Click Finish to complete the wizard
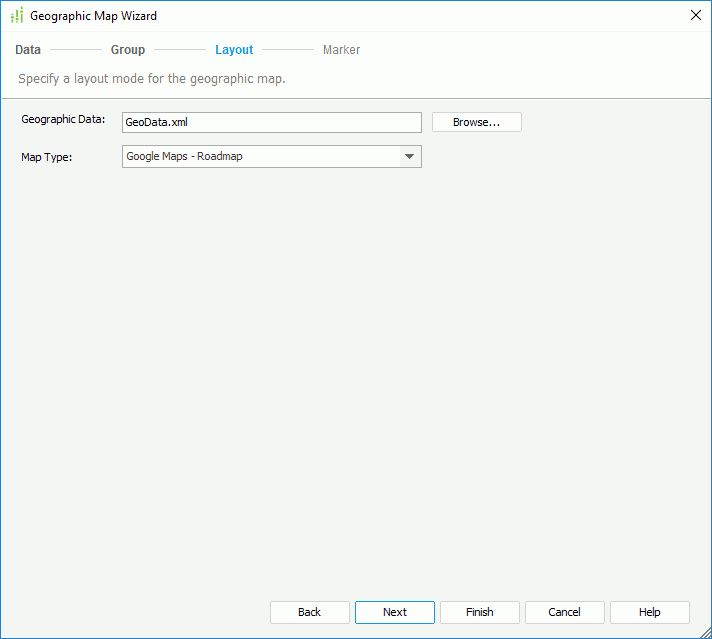Image resolution: width=712 pixels, height=639 pixels. point(480,612)
